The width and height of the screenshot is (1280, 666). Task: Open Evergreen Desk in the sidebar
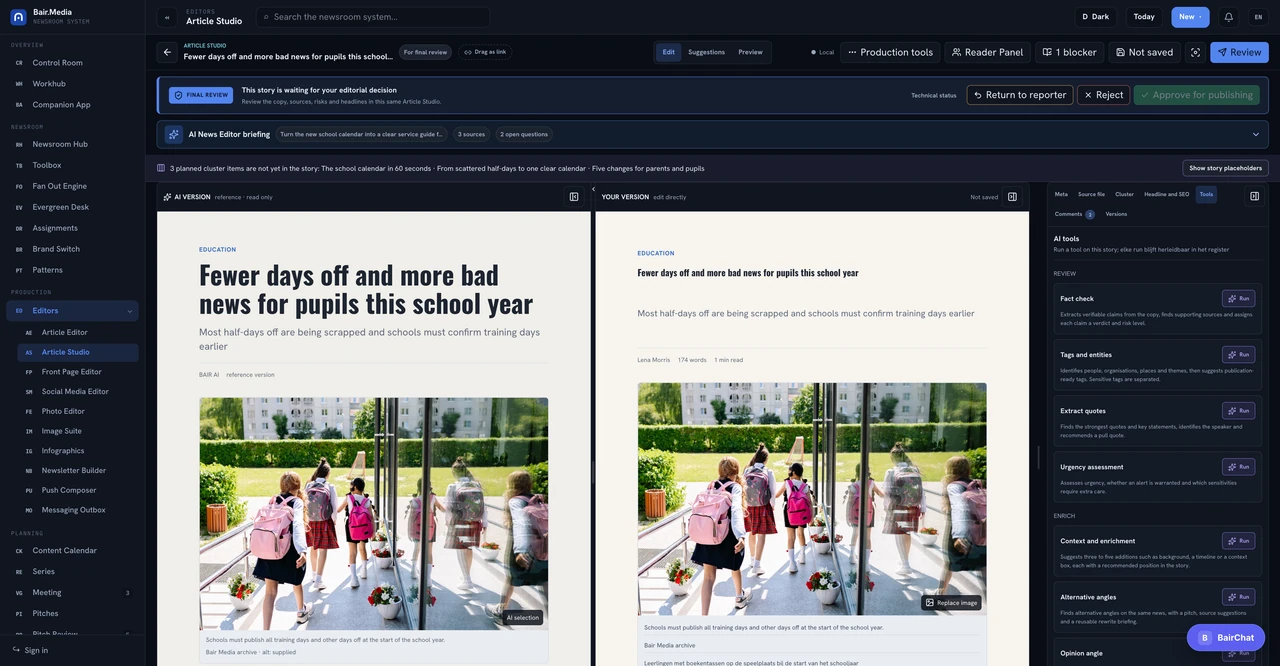70,207
